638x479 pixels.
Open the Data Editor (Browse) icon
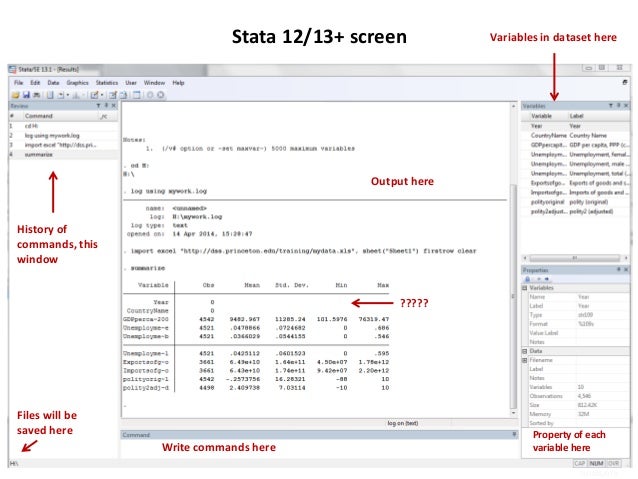tap(123, 95)
